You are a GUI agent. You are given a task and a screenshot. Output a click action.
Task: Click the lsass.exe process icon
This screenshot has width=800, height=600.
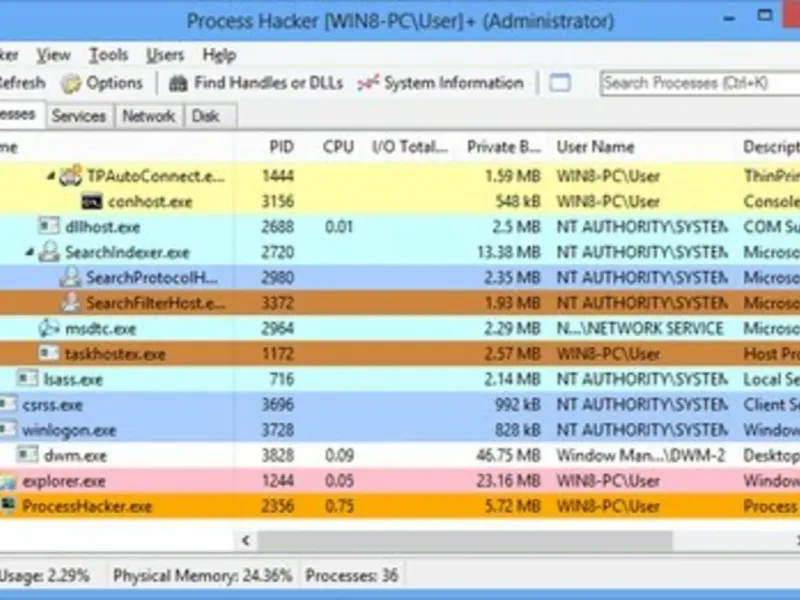pos(28,379)
